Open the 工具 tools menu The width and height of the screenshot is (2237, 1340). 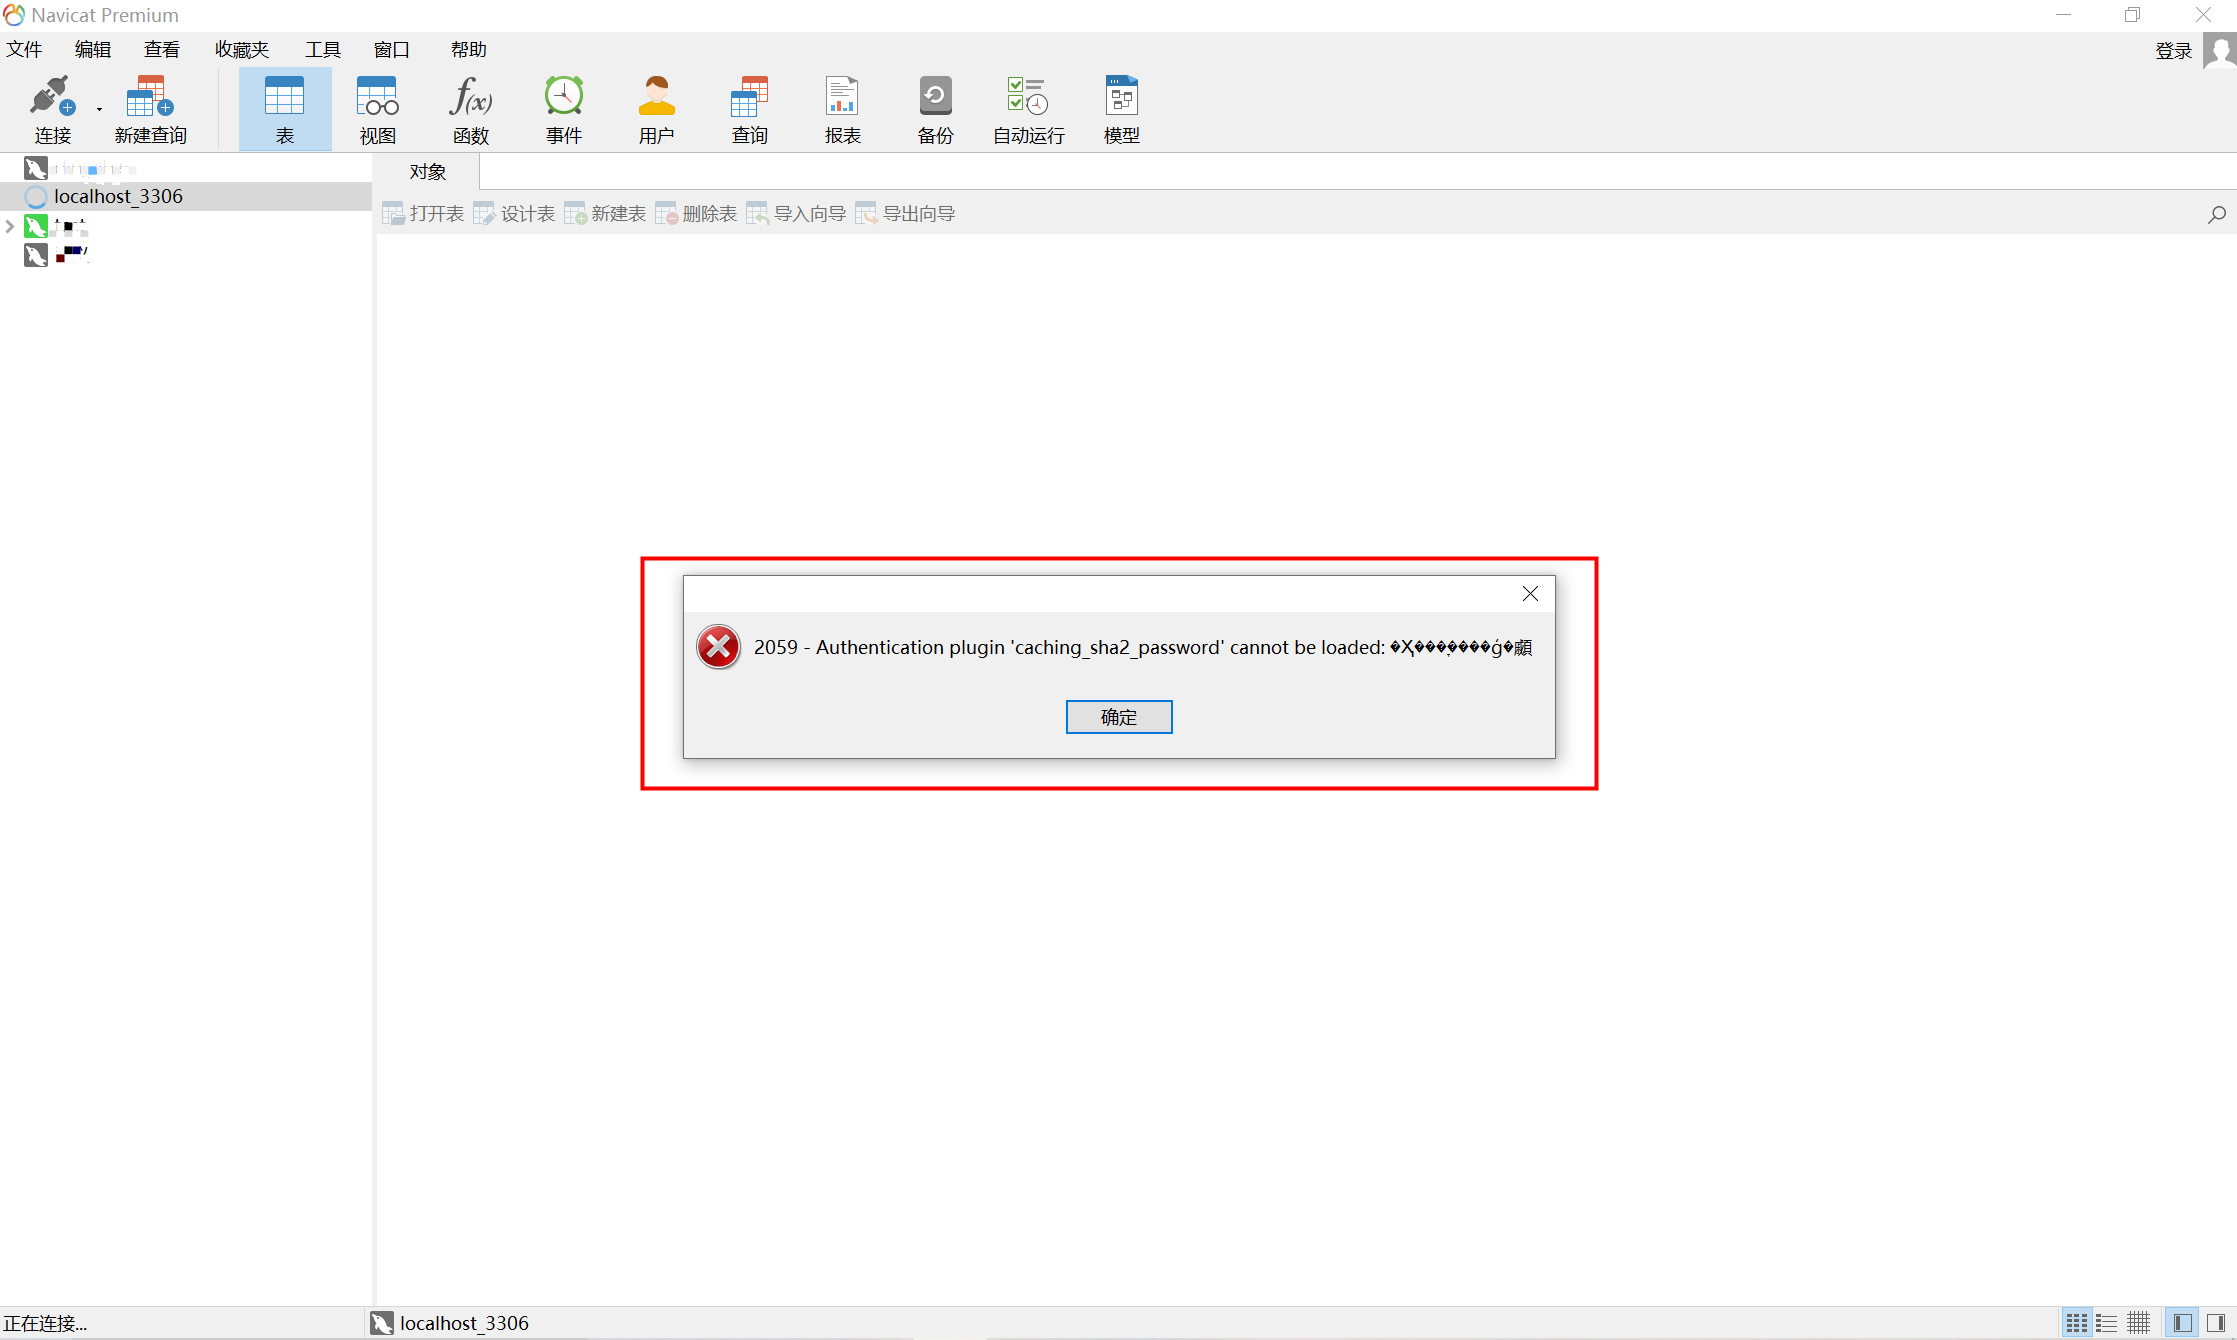(x=322, y=49)
